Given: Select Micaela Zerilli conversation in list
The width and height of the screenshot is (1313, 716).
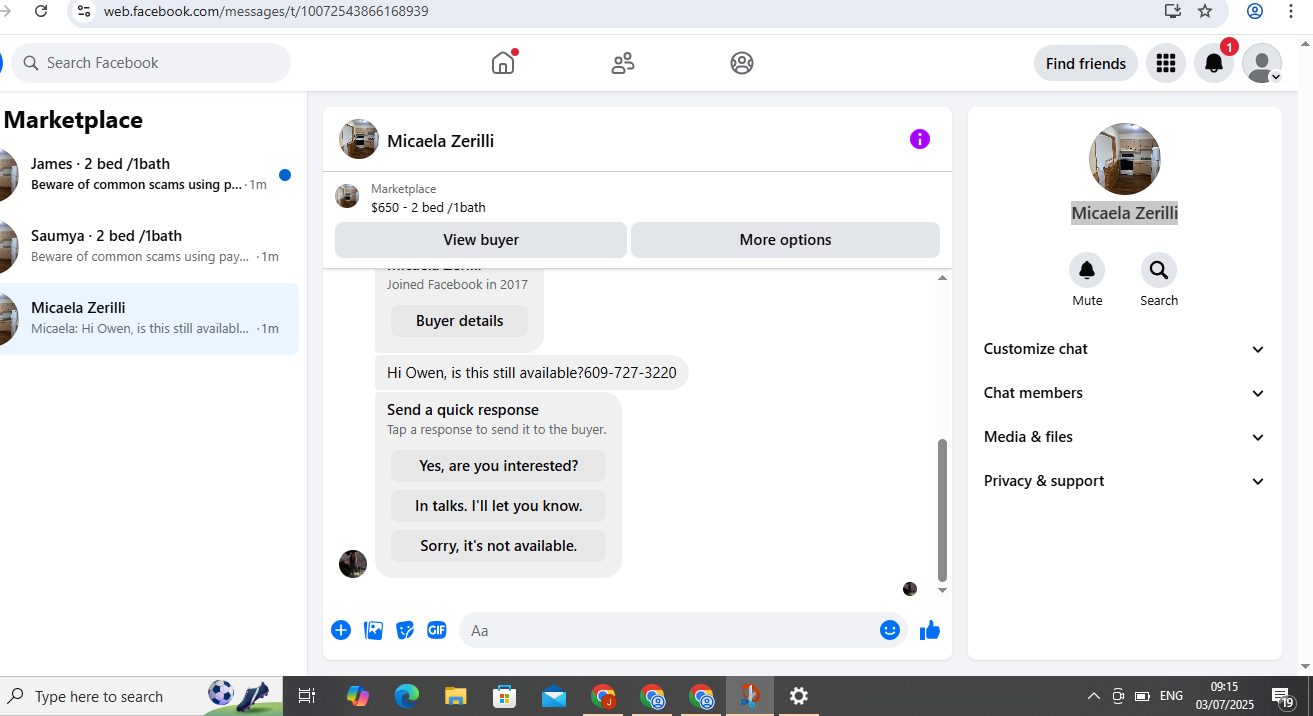Looking at the screenshot, I should click(x=149, y=319).
